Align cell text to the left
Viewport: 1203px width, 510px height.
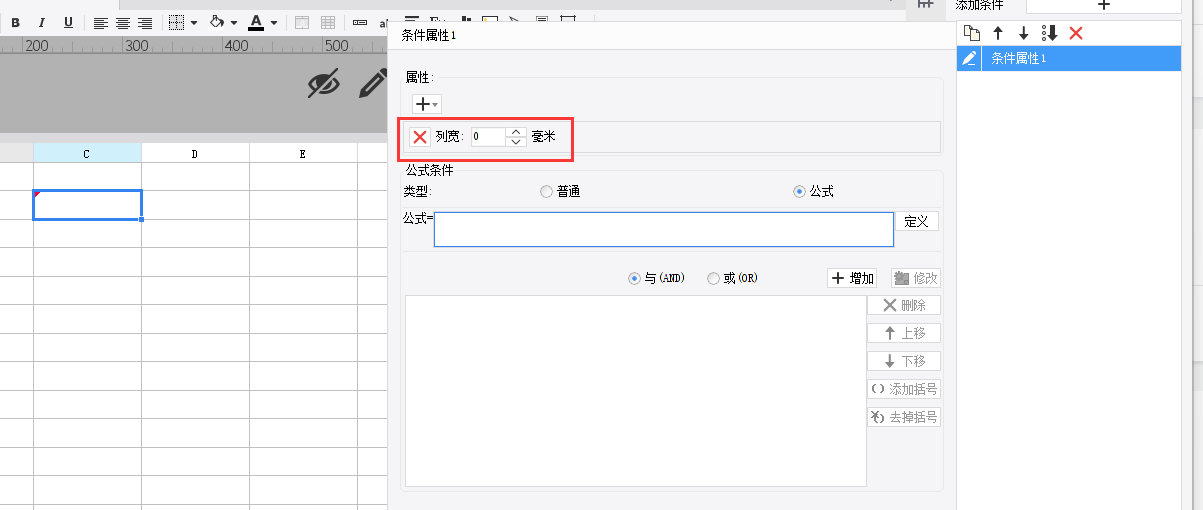click(101, 22)
